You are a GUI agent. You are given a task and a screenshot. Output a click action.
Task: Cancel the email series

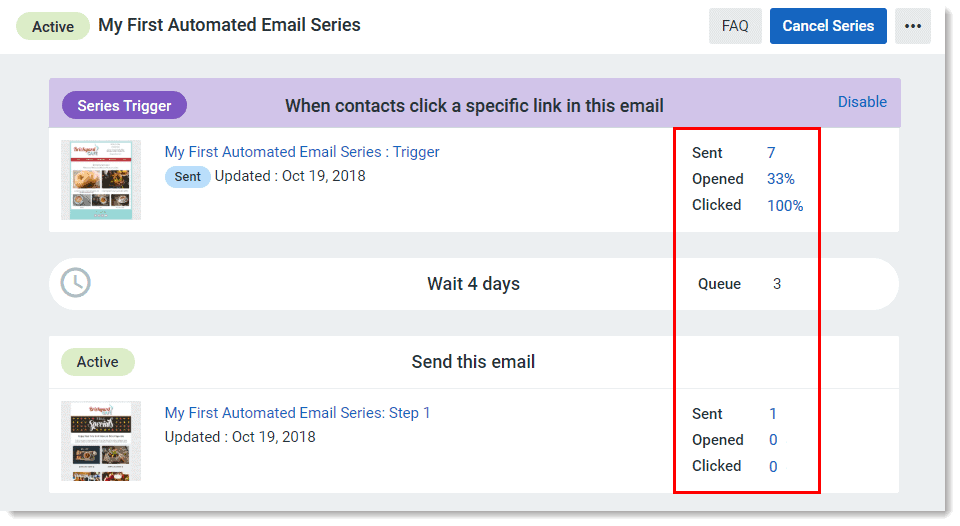[x=828, y=26]
